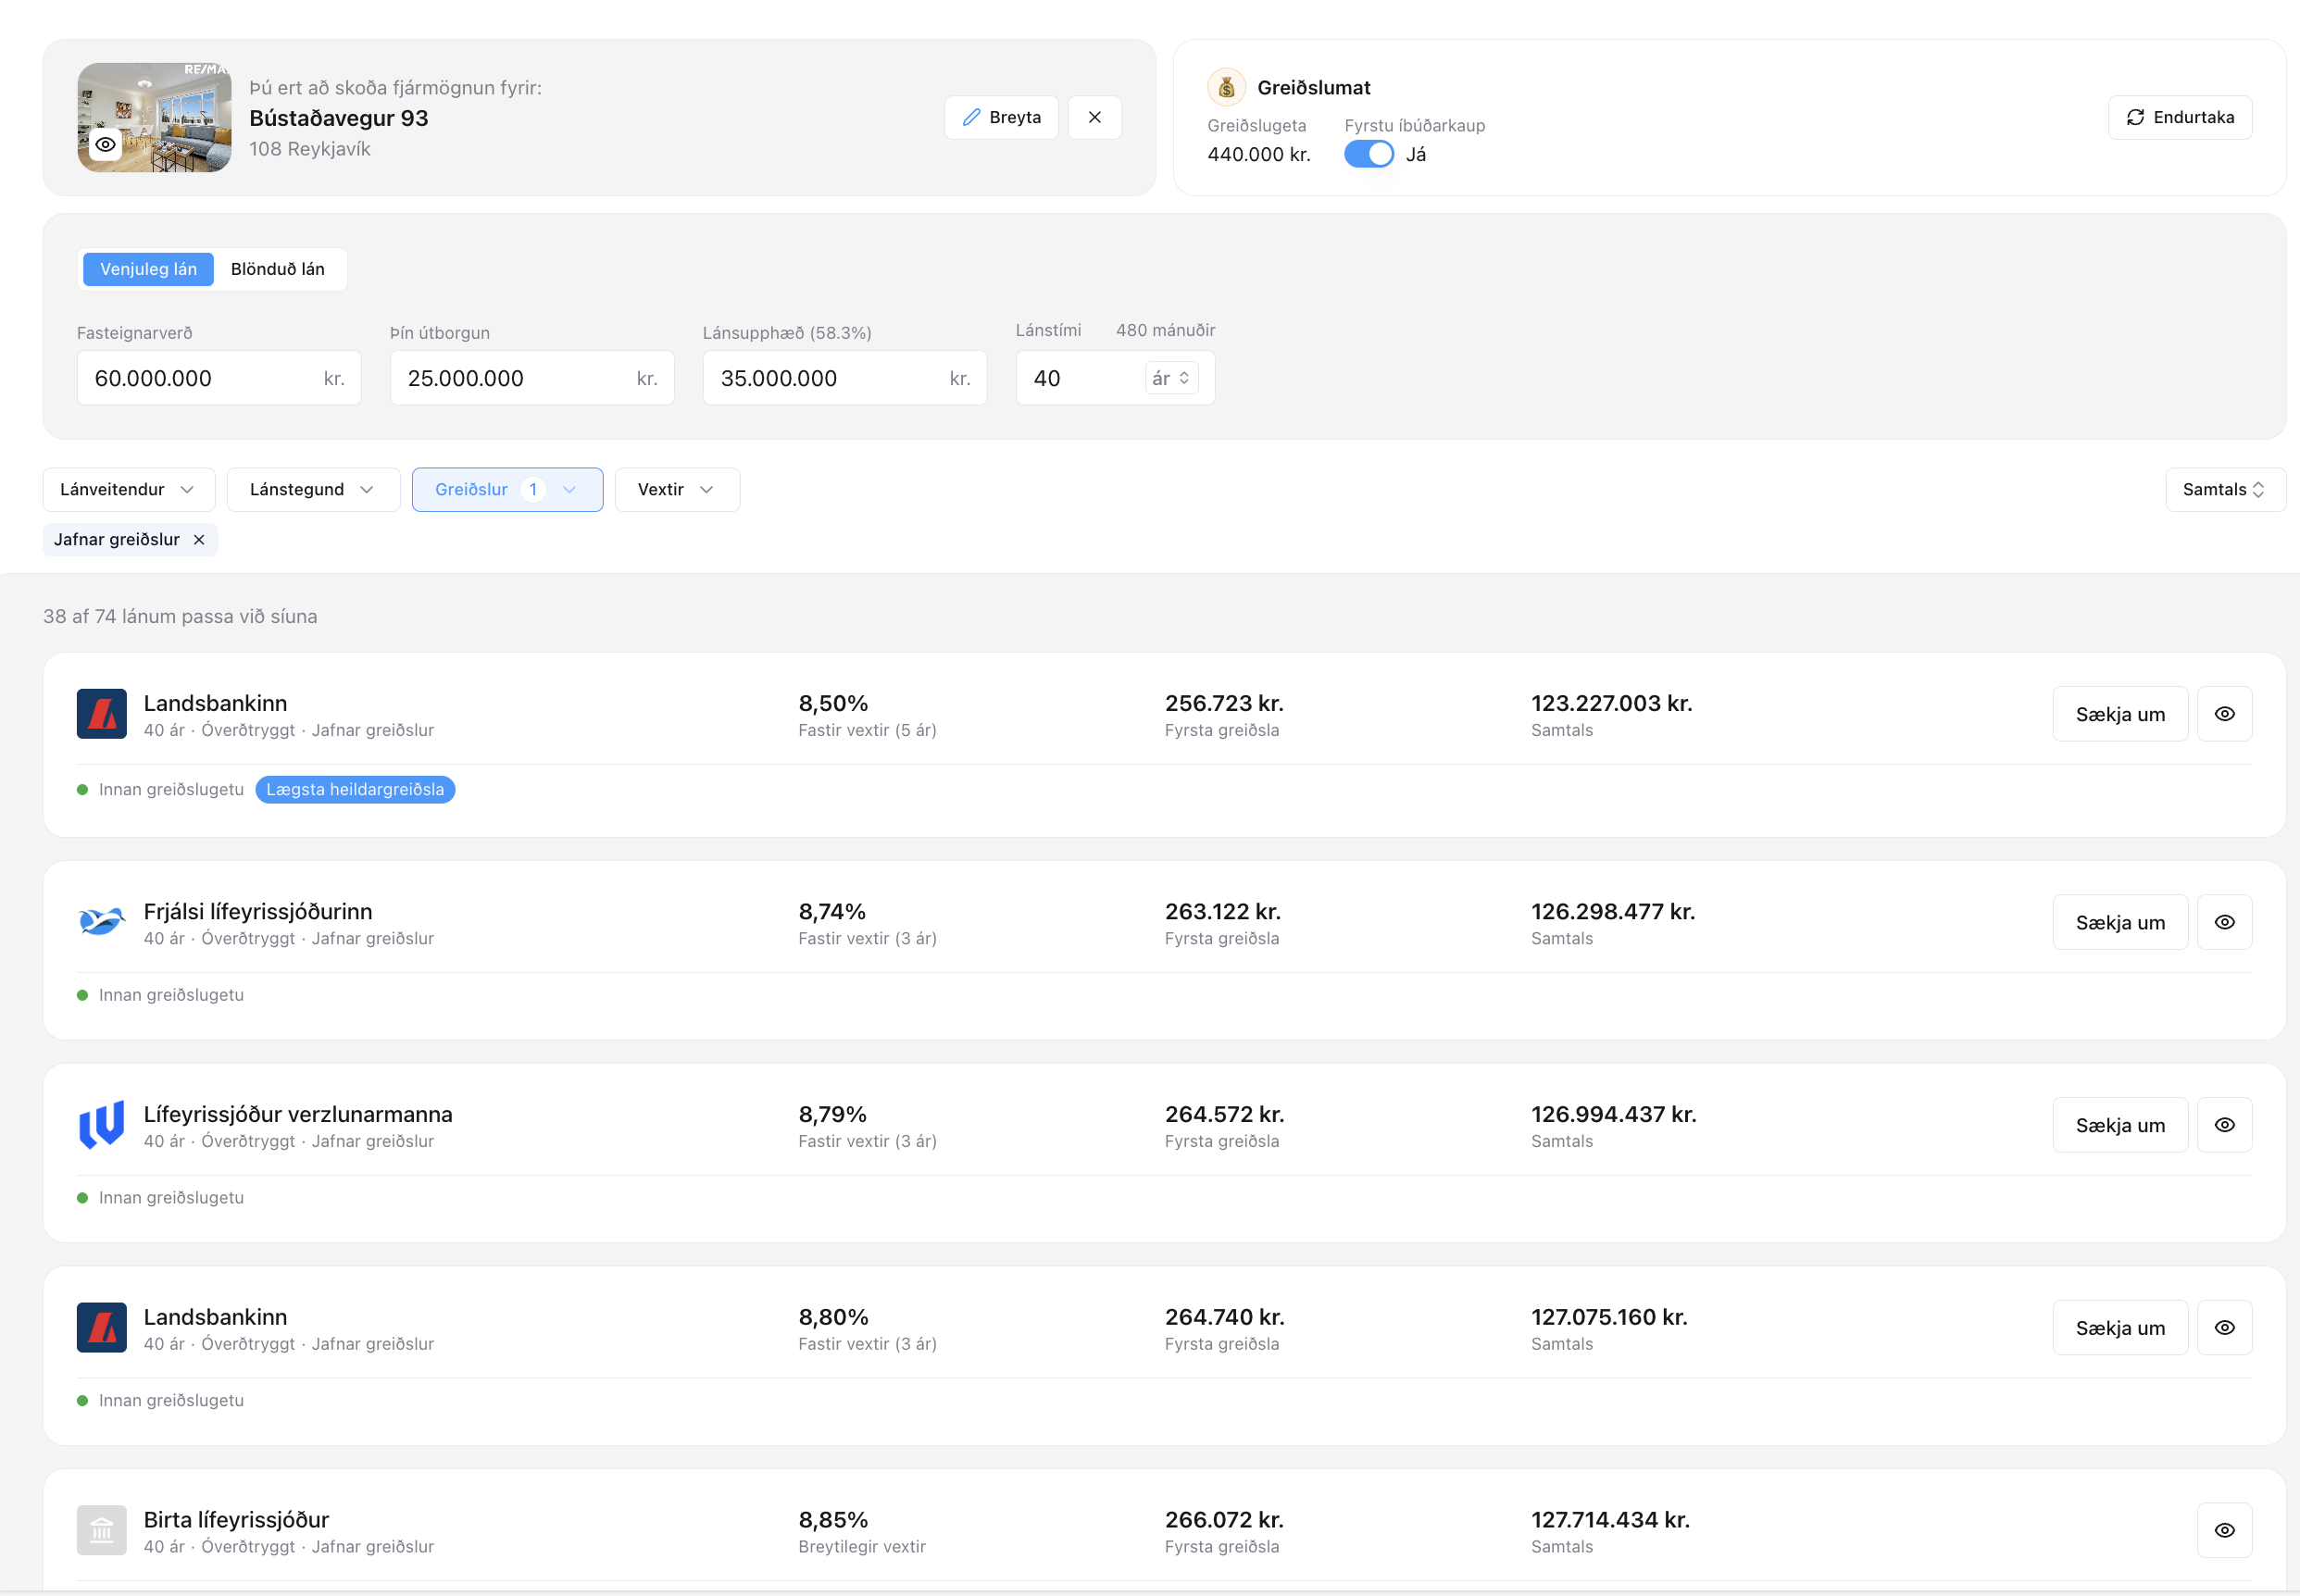Screen dimensions: 2300x1596
Task: View details of Lífeyrissjóður verzlunarmanna loan
Action: pyautogui.click(x=2225, y=1125)
